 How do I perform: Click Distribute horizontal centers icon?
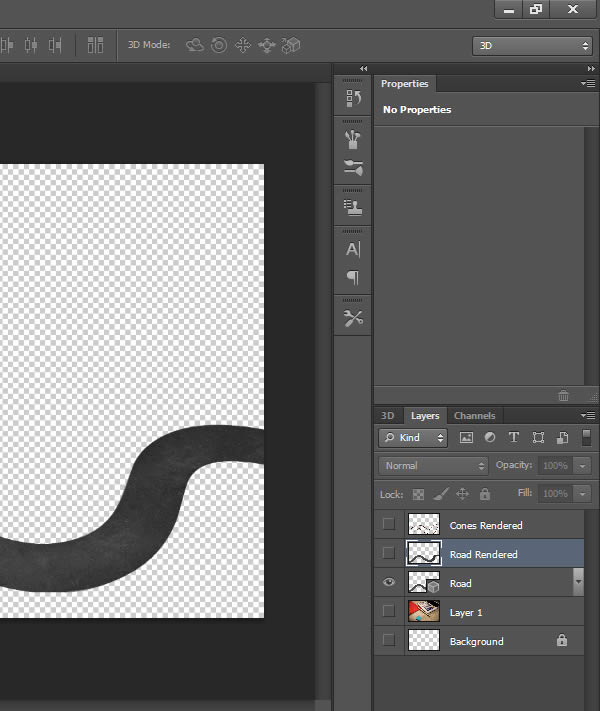tap(31, 45)
